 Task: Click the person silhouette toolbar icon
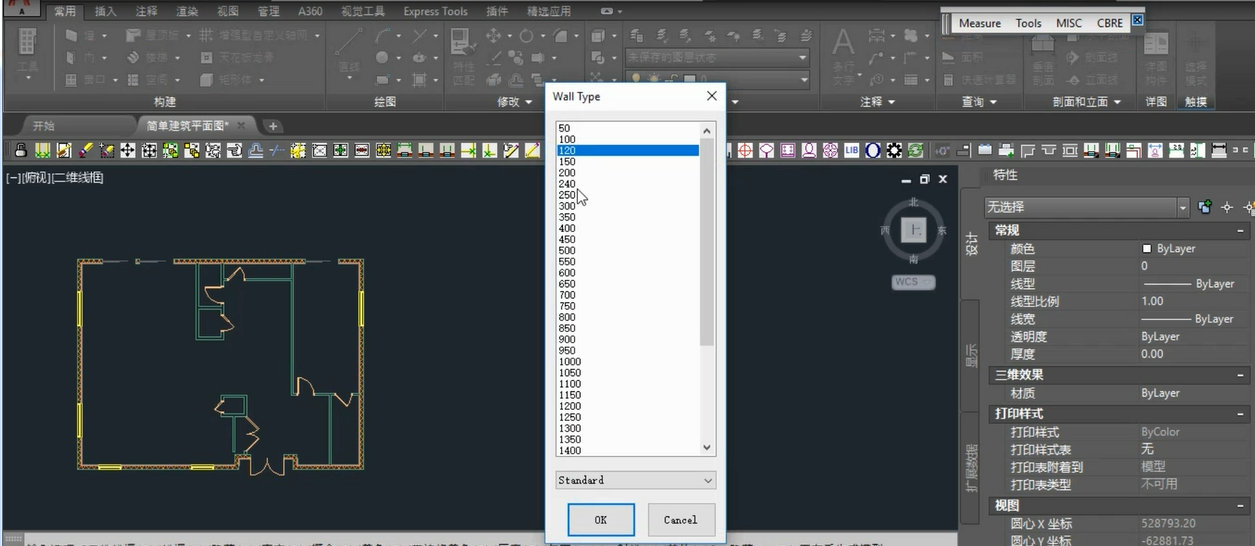[809, 151]
